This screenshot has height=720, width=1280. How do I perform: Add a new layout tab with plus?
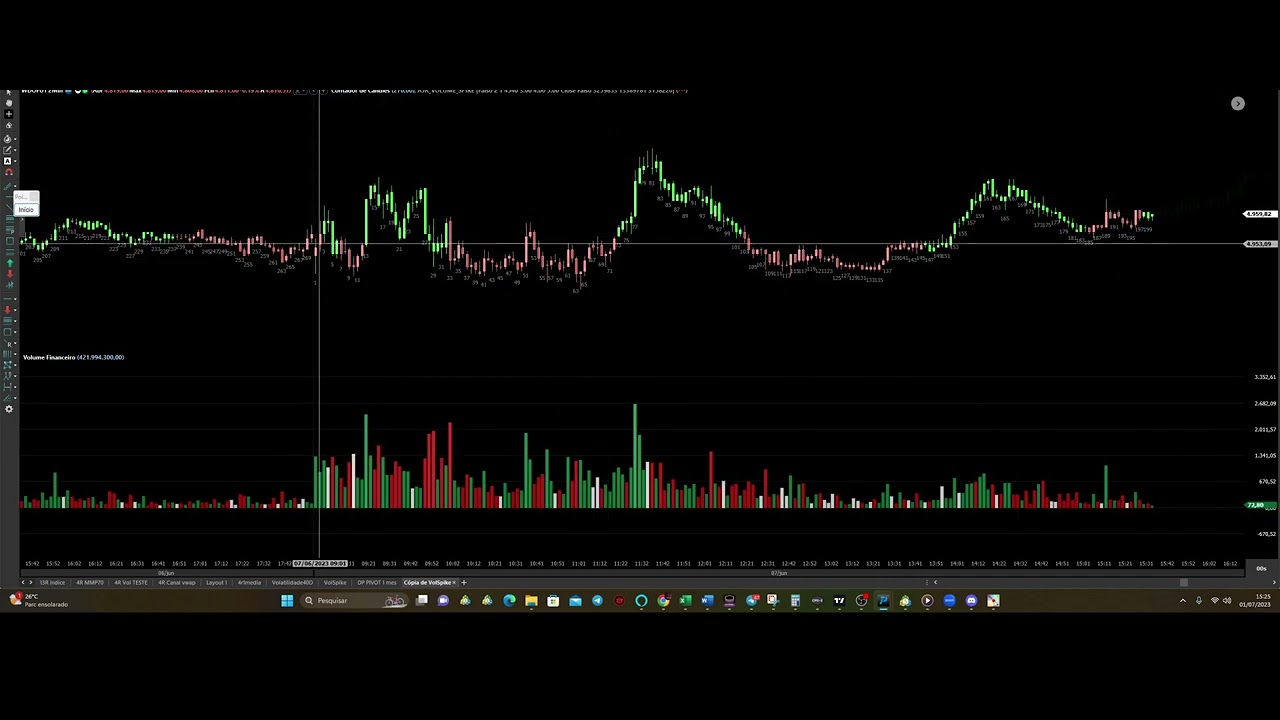pos(464,582)
